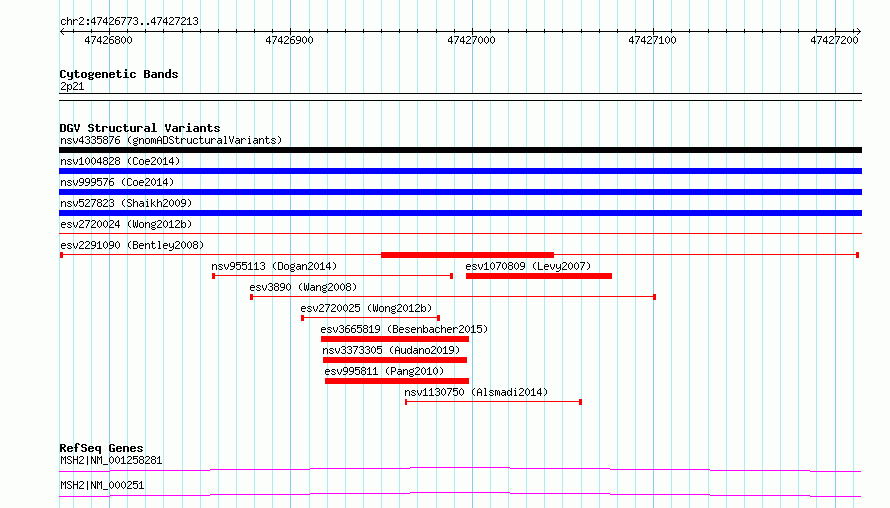Click the magenta MSH2 NM_001258281 gene line

(x=460, y=469)
